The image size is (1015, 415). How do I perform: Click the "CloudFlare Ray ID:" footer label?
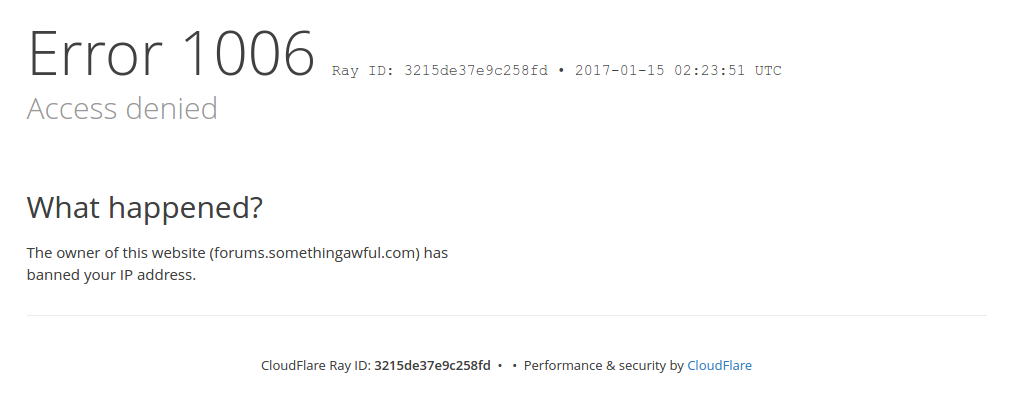[316, 366]
